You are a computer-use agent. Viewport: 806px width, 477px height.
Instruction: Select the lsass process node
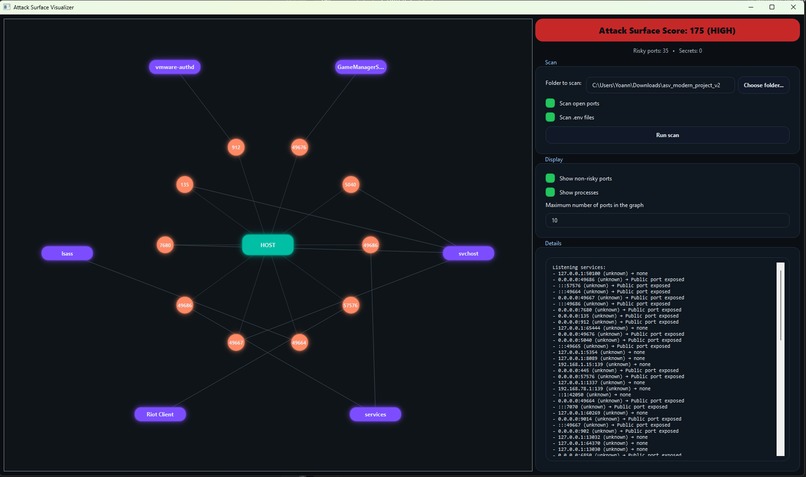(67, 253)
